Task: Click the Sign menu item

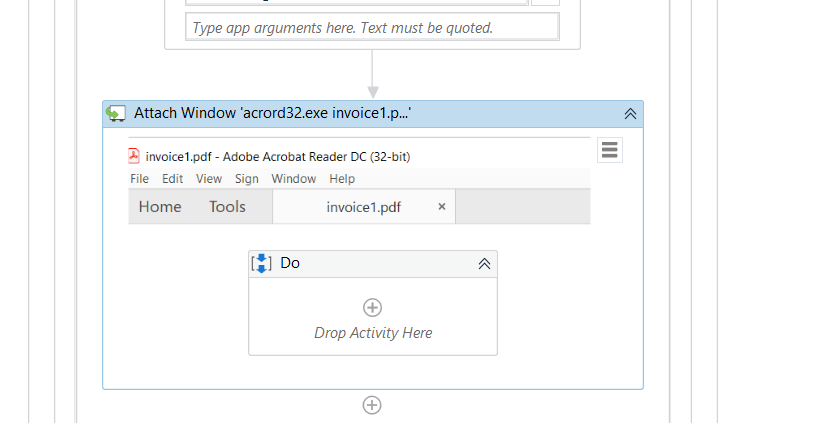Action: (247, 179)
